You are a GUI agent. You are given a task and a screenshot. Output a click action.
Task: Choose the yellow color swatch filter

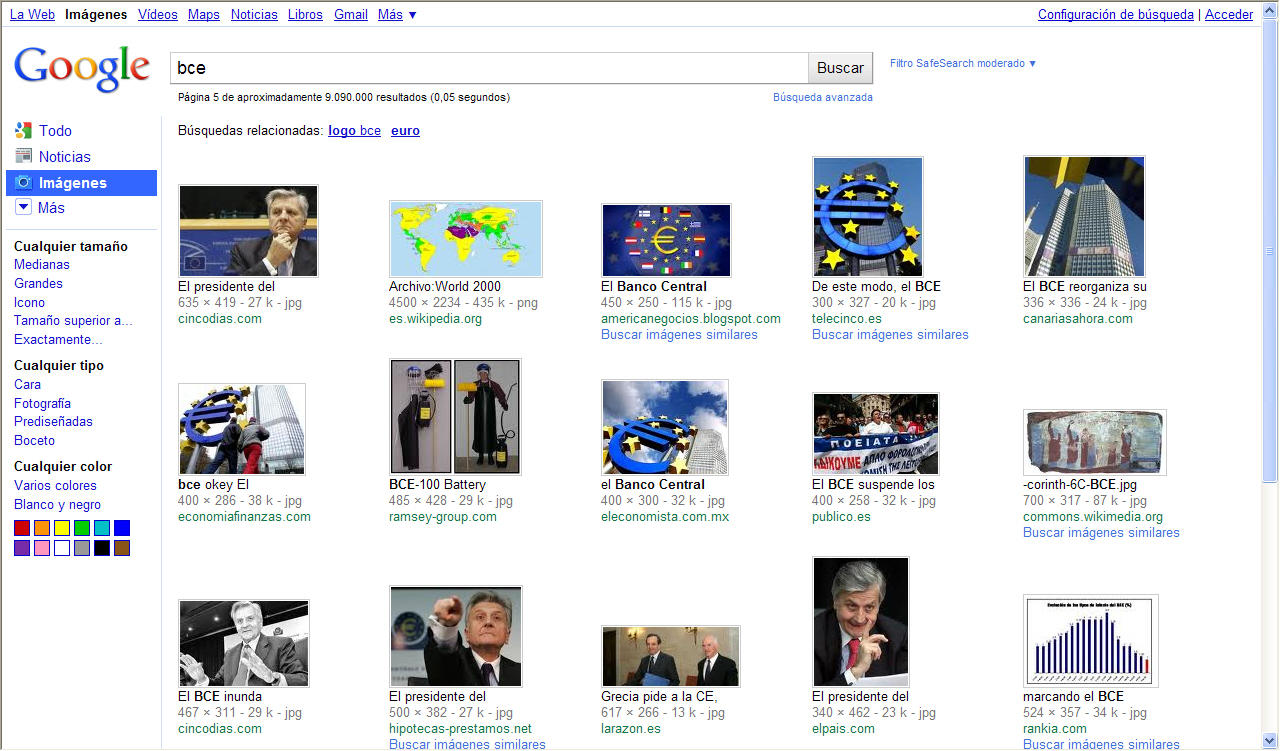pos(62,528)
